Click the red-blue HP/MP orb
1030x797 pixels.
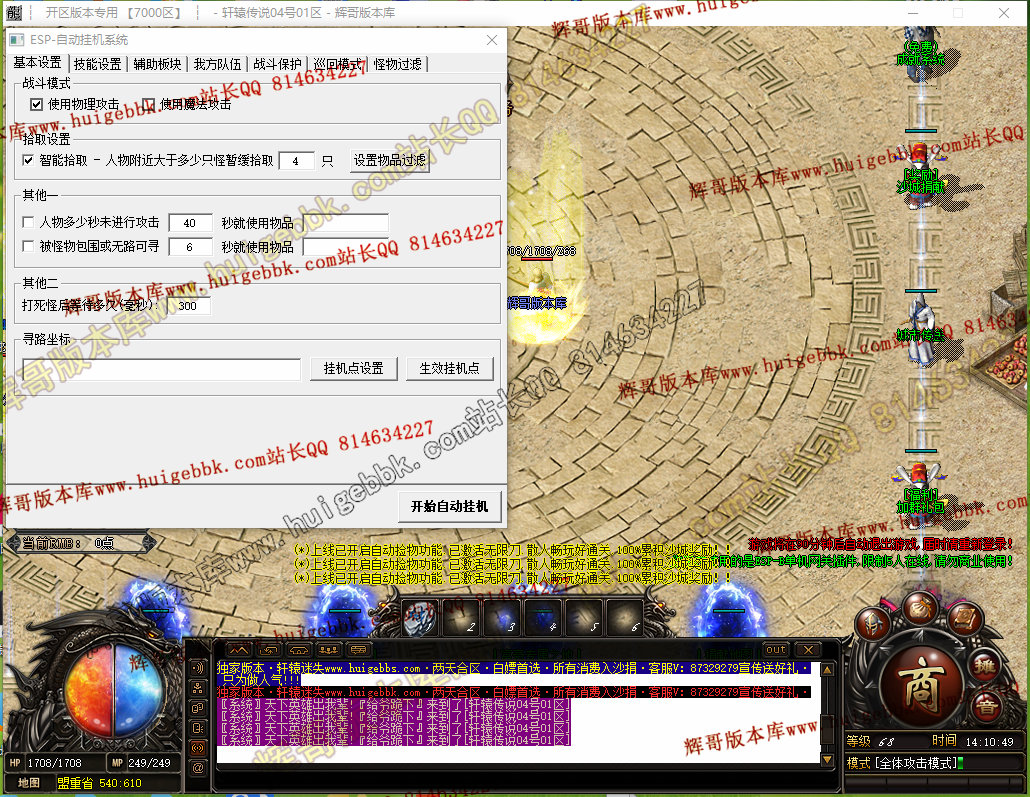(x=115, y=691)
